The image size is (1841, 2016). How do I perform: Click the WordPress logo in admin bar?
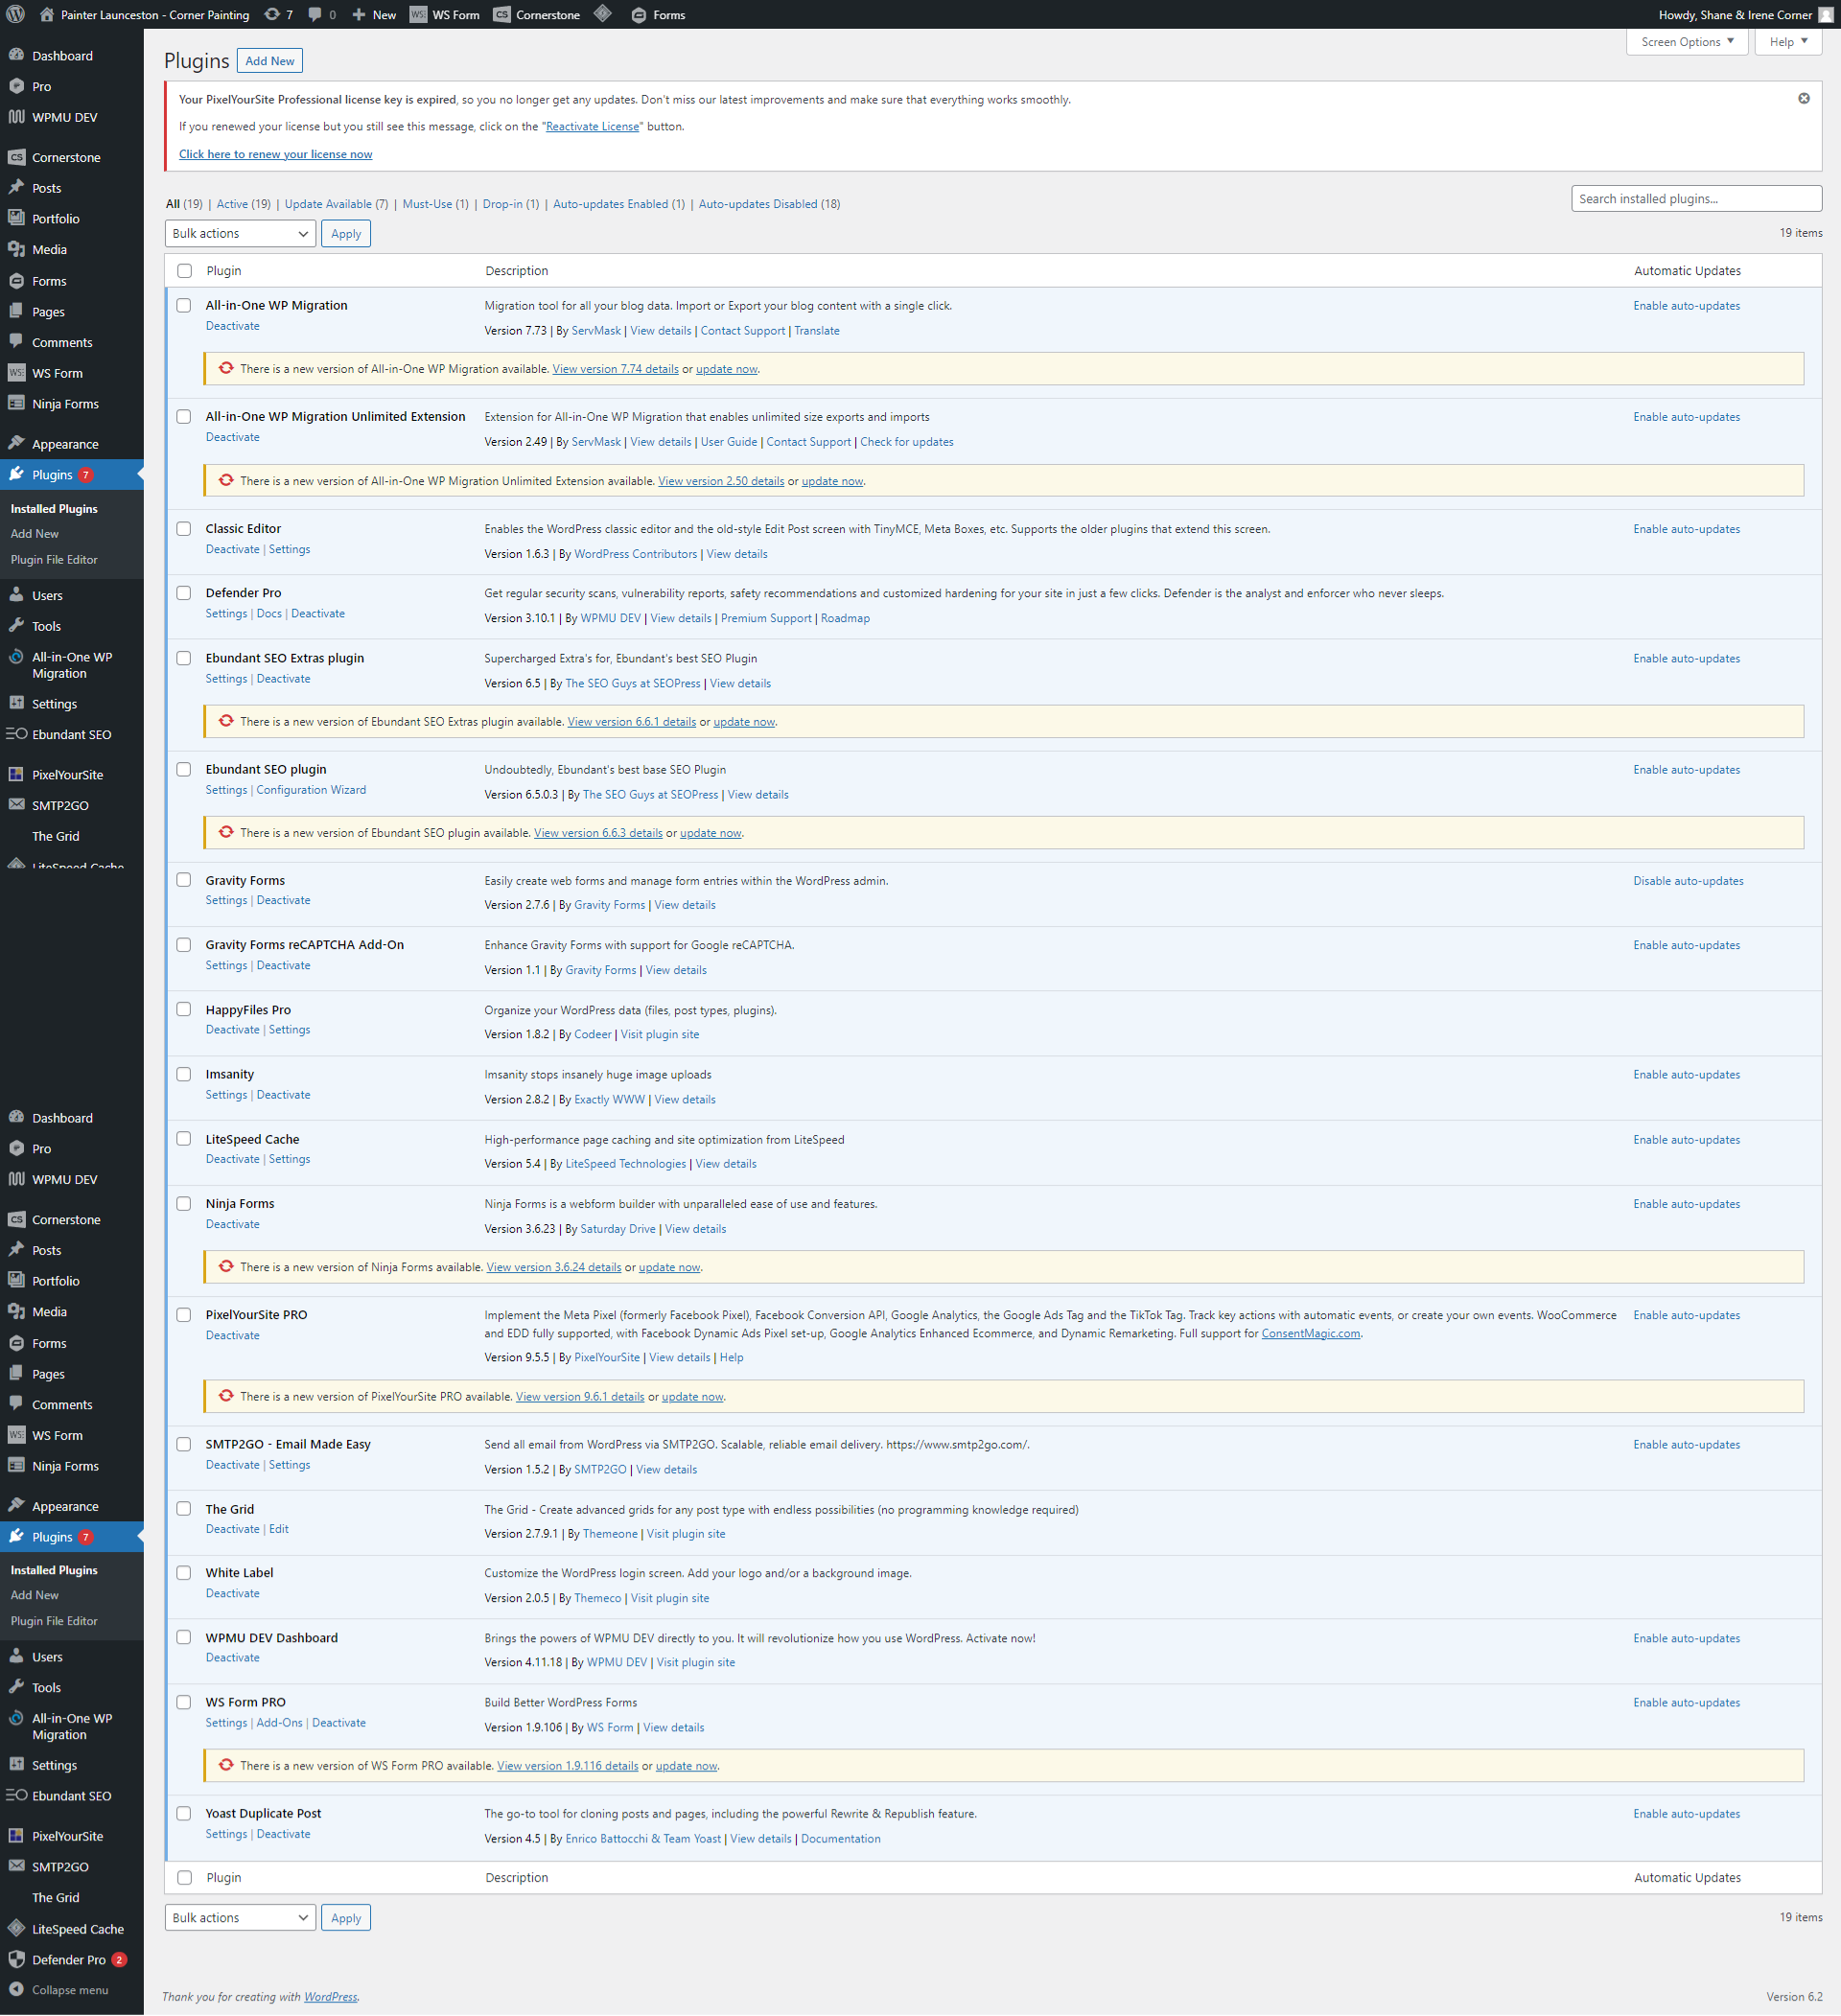pos(16,14)
